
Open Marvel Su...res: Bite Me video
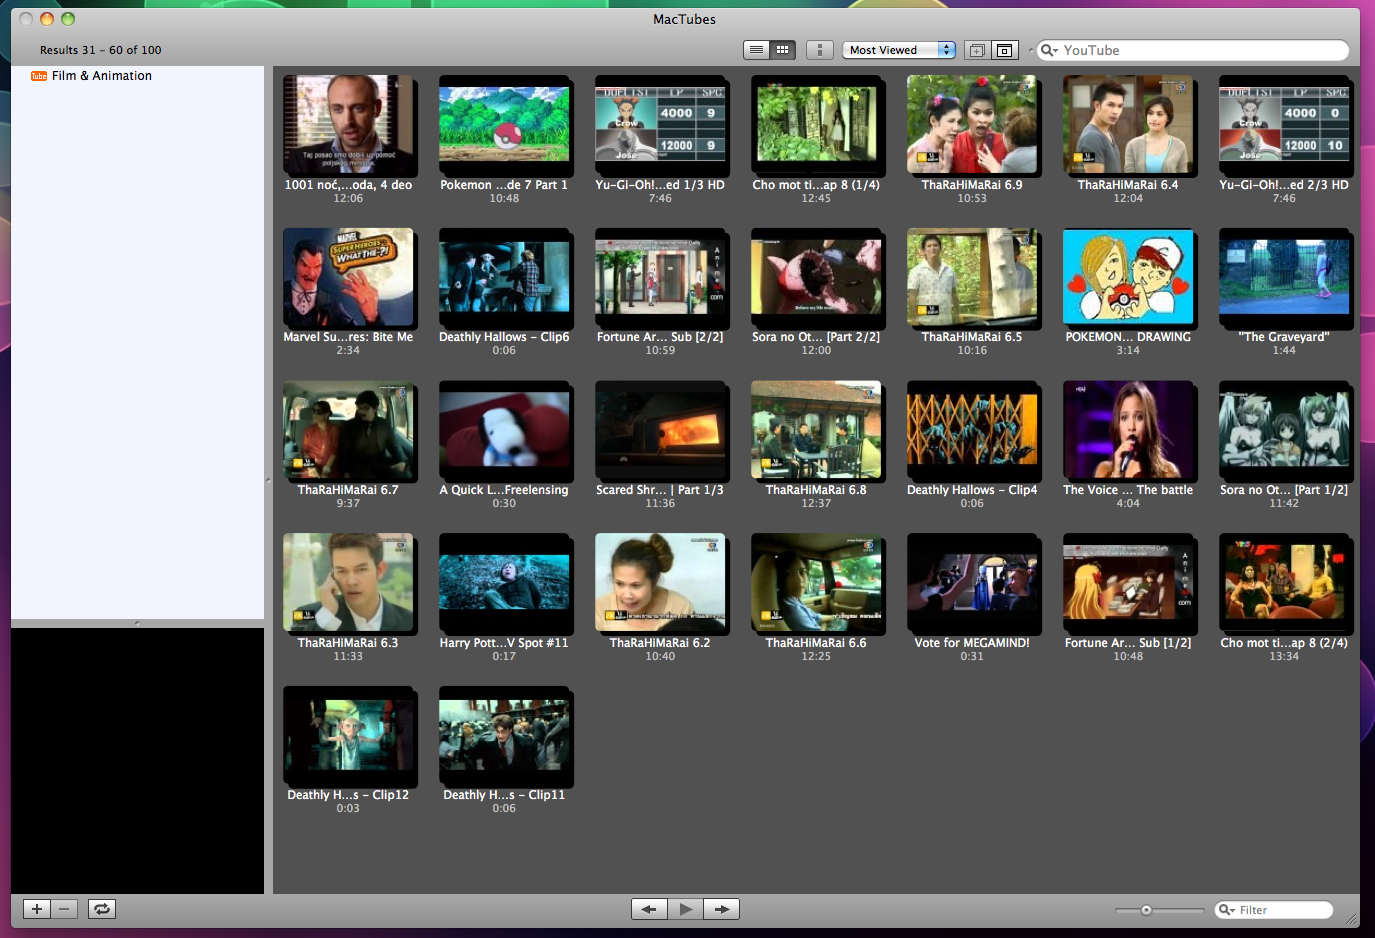click(348, 277)
